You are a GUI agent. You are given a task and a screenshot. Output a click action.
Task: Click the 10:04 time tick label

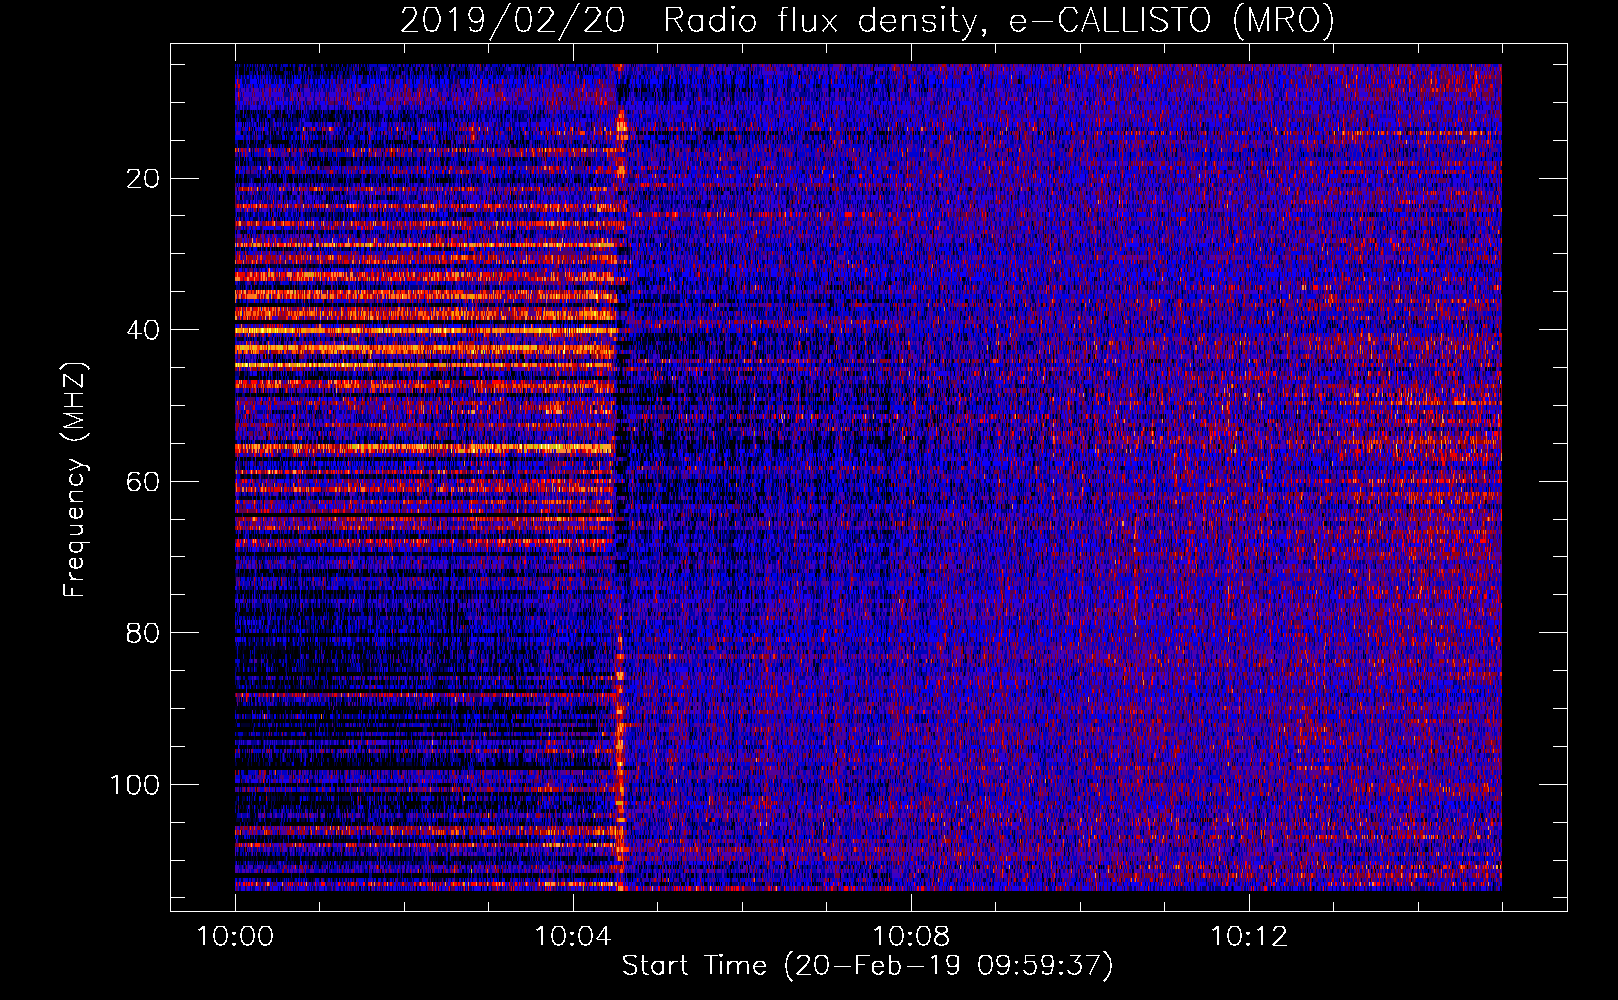click(573, 937)
